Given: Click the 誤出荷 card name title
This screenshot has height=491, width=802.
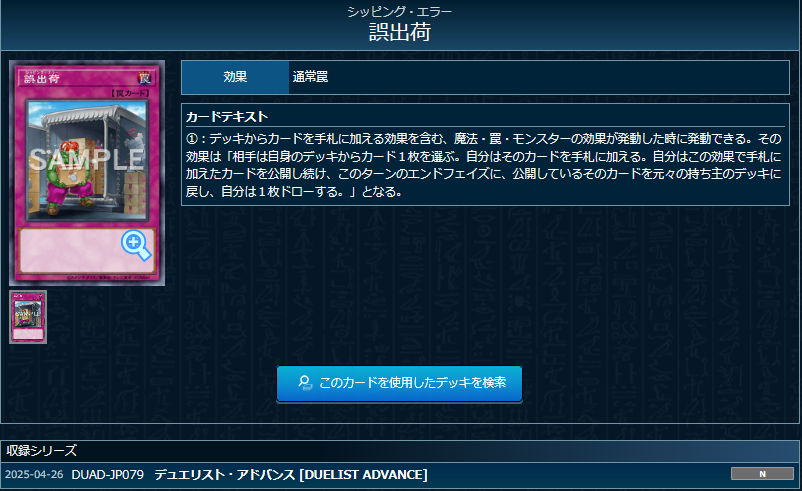Looking at the screenshot, I should click(x=400, y=32).
